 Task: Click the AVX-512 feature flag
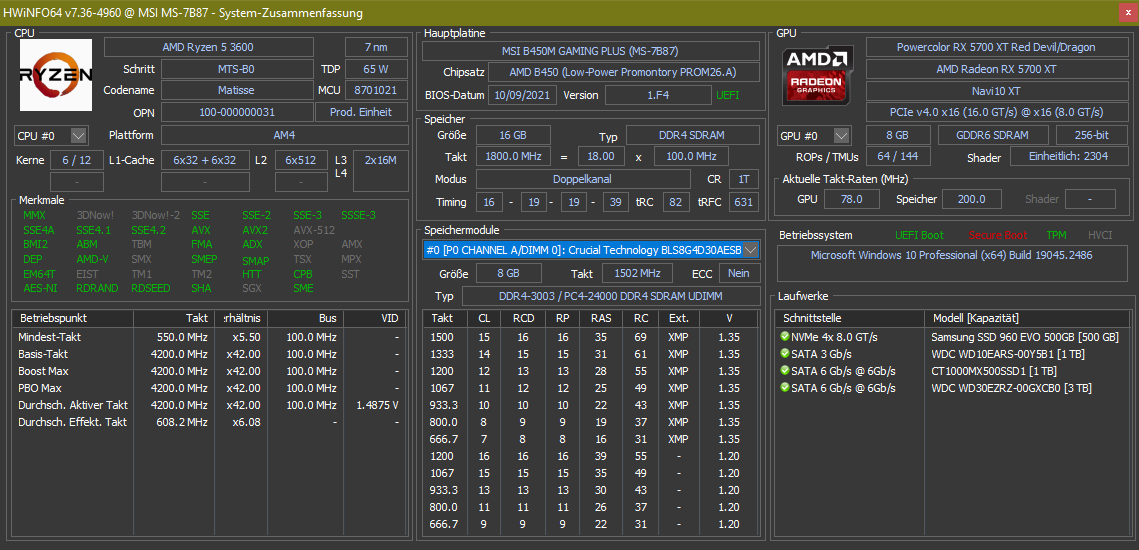click(x=314, y=230)
